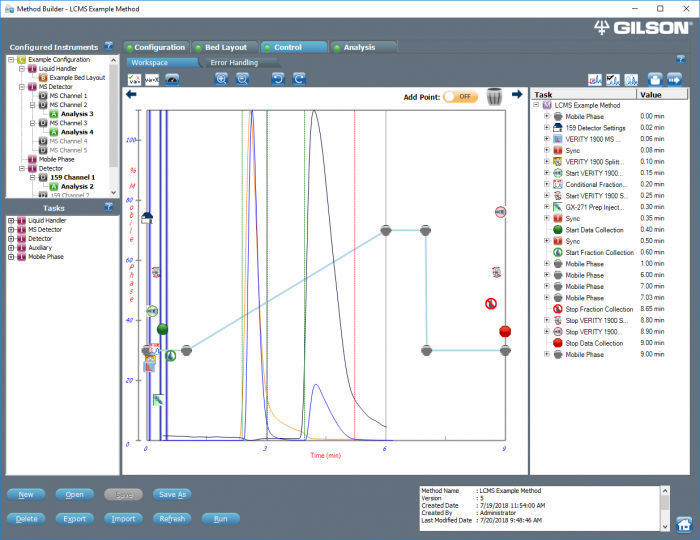700x540 pixels.
Task: Click the zoom out magnifier icon
Action: (242, 79)
